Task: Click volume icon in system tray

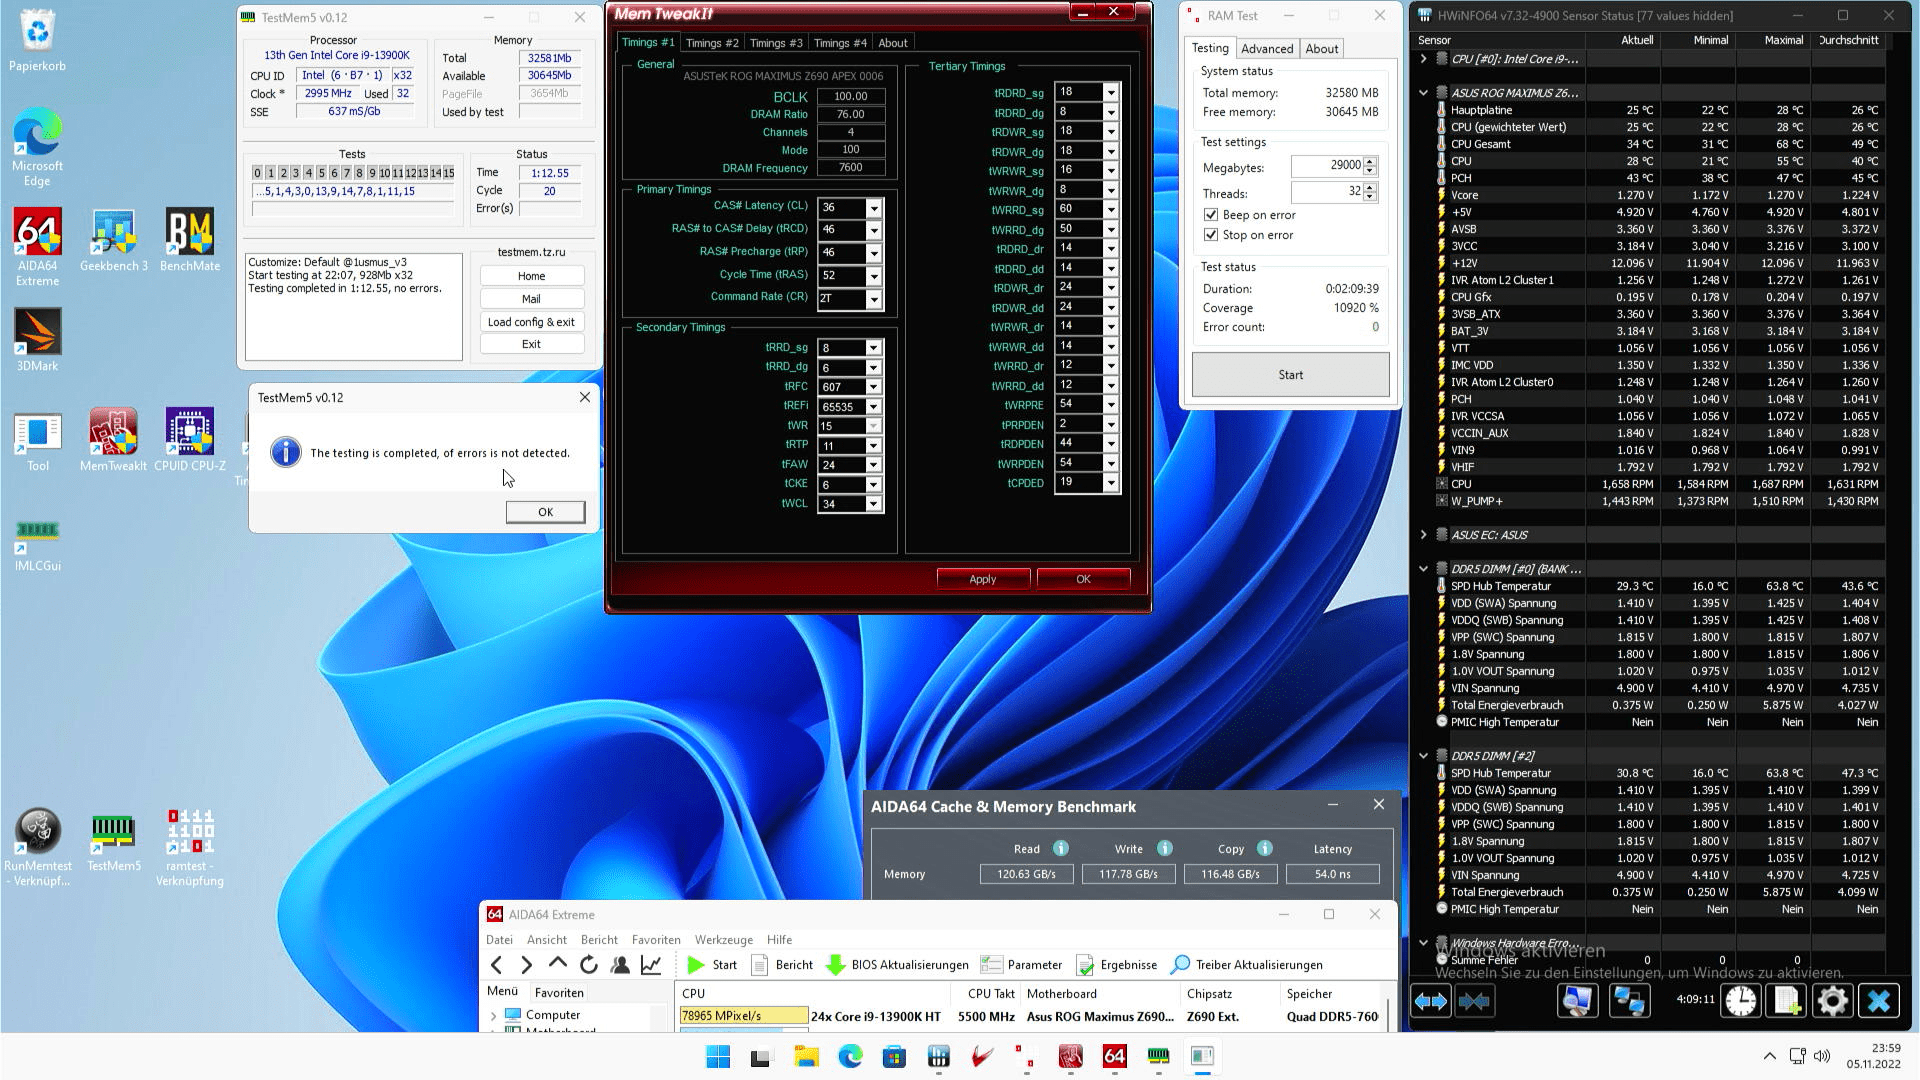Action: 1822,1056
